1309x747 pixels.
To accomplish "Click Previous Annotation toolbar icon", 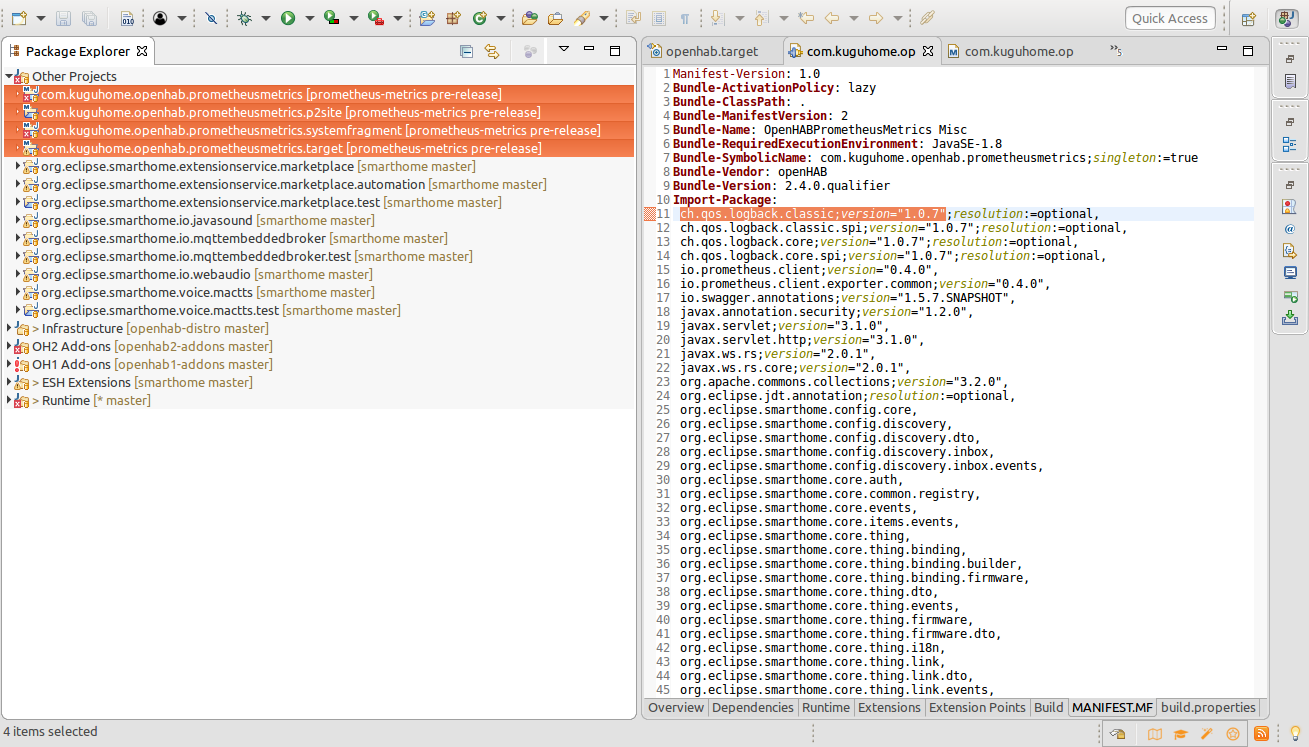I will pos(761,18).
